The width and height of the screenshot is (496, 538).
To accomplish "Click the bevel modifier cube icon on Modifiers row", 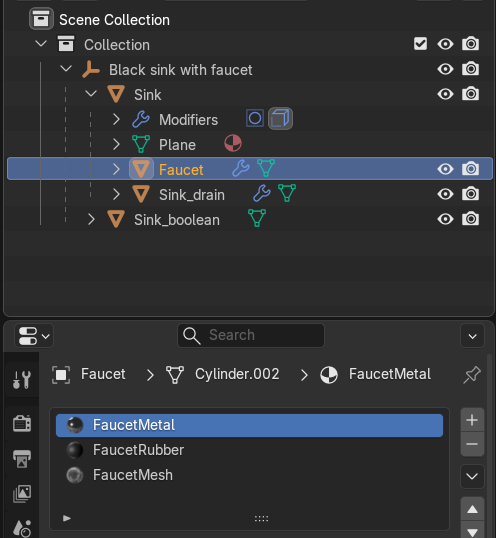I will pos(280,119).
